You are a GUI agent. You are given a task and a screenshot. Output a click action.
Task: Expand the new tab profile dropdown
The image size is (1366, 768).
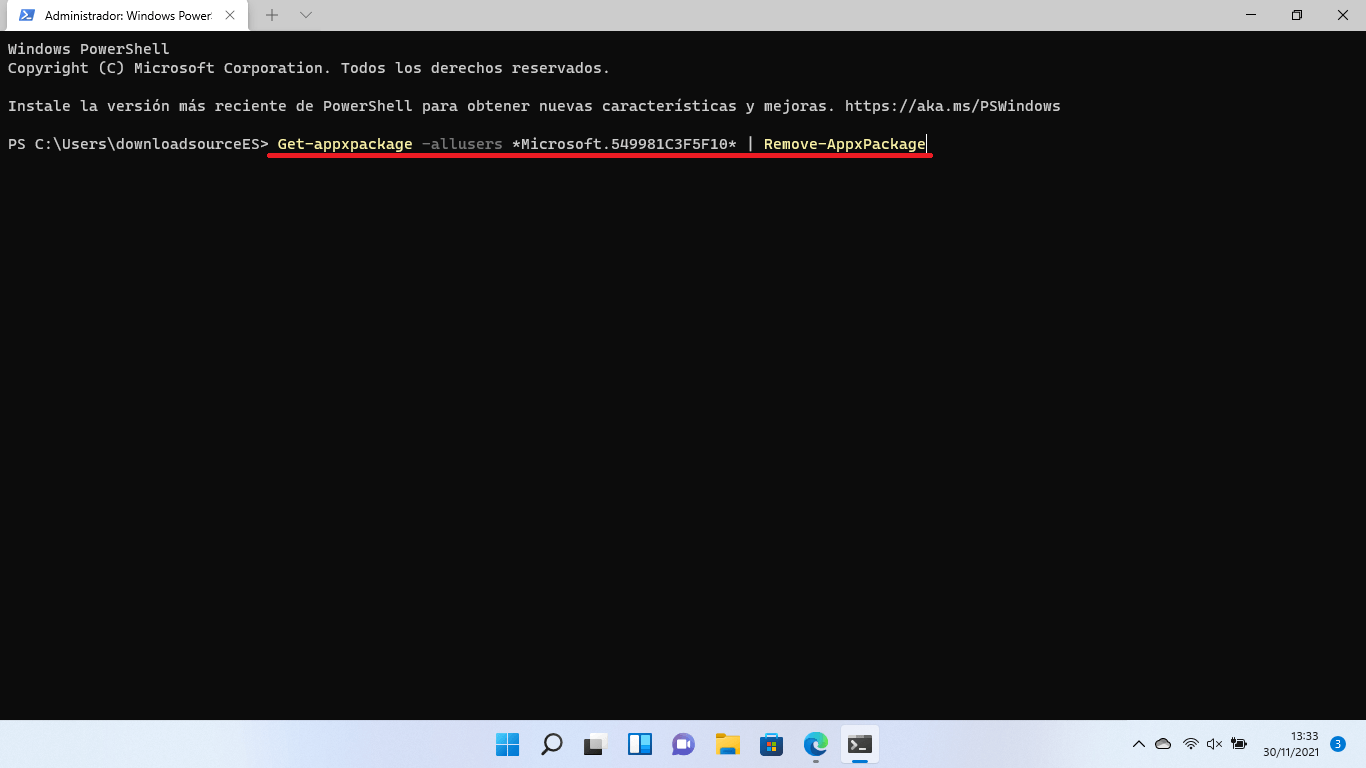306,16
